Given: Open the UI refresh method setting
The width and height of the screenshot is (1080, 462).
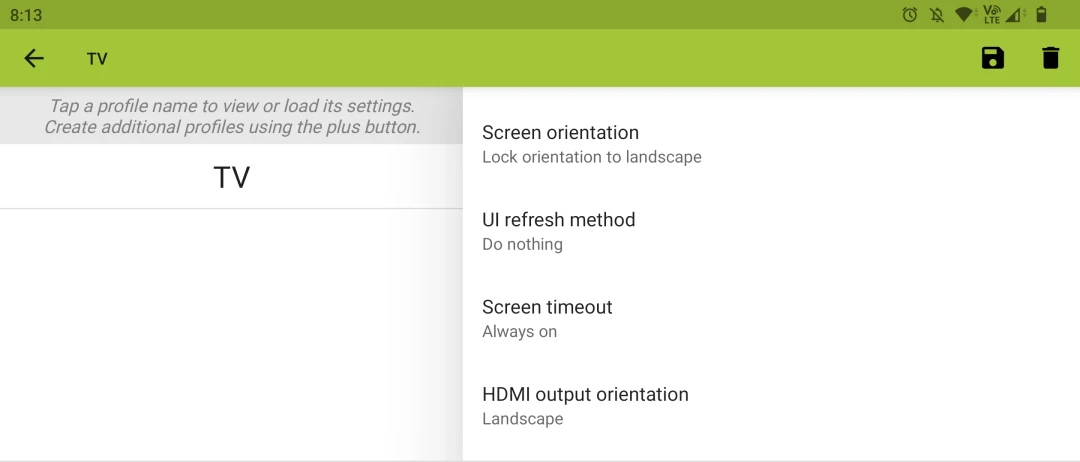Looking at the screenshot, I should pos(558,220).
